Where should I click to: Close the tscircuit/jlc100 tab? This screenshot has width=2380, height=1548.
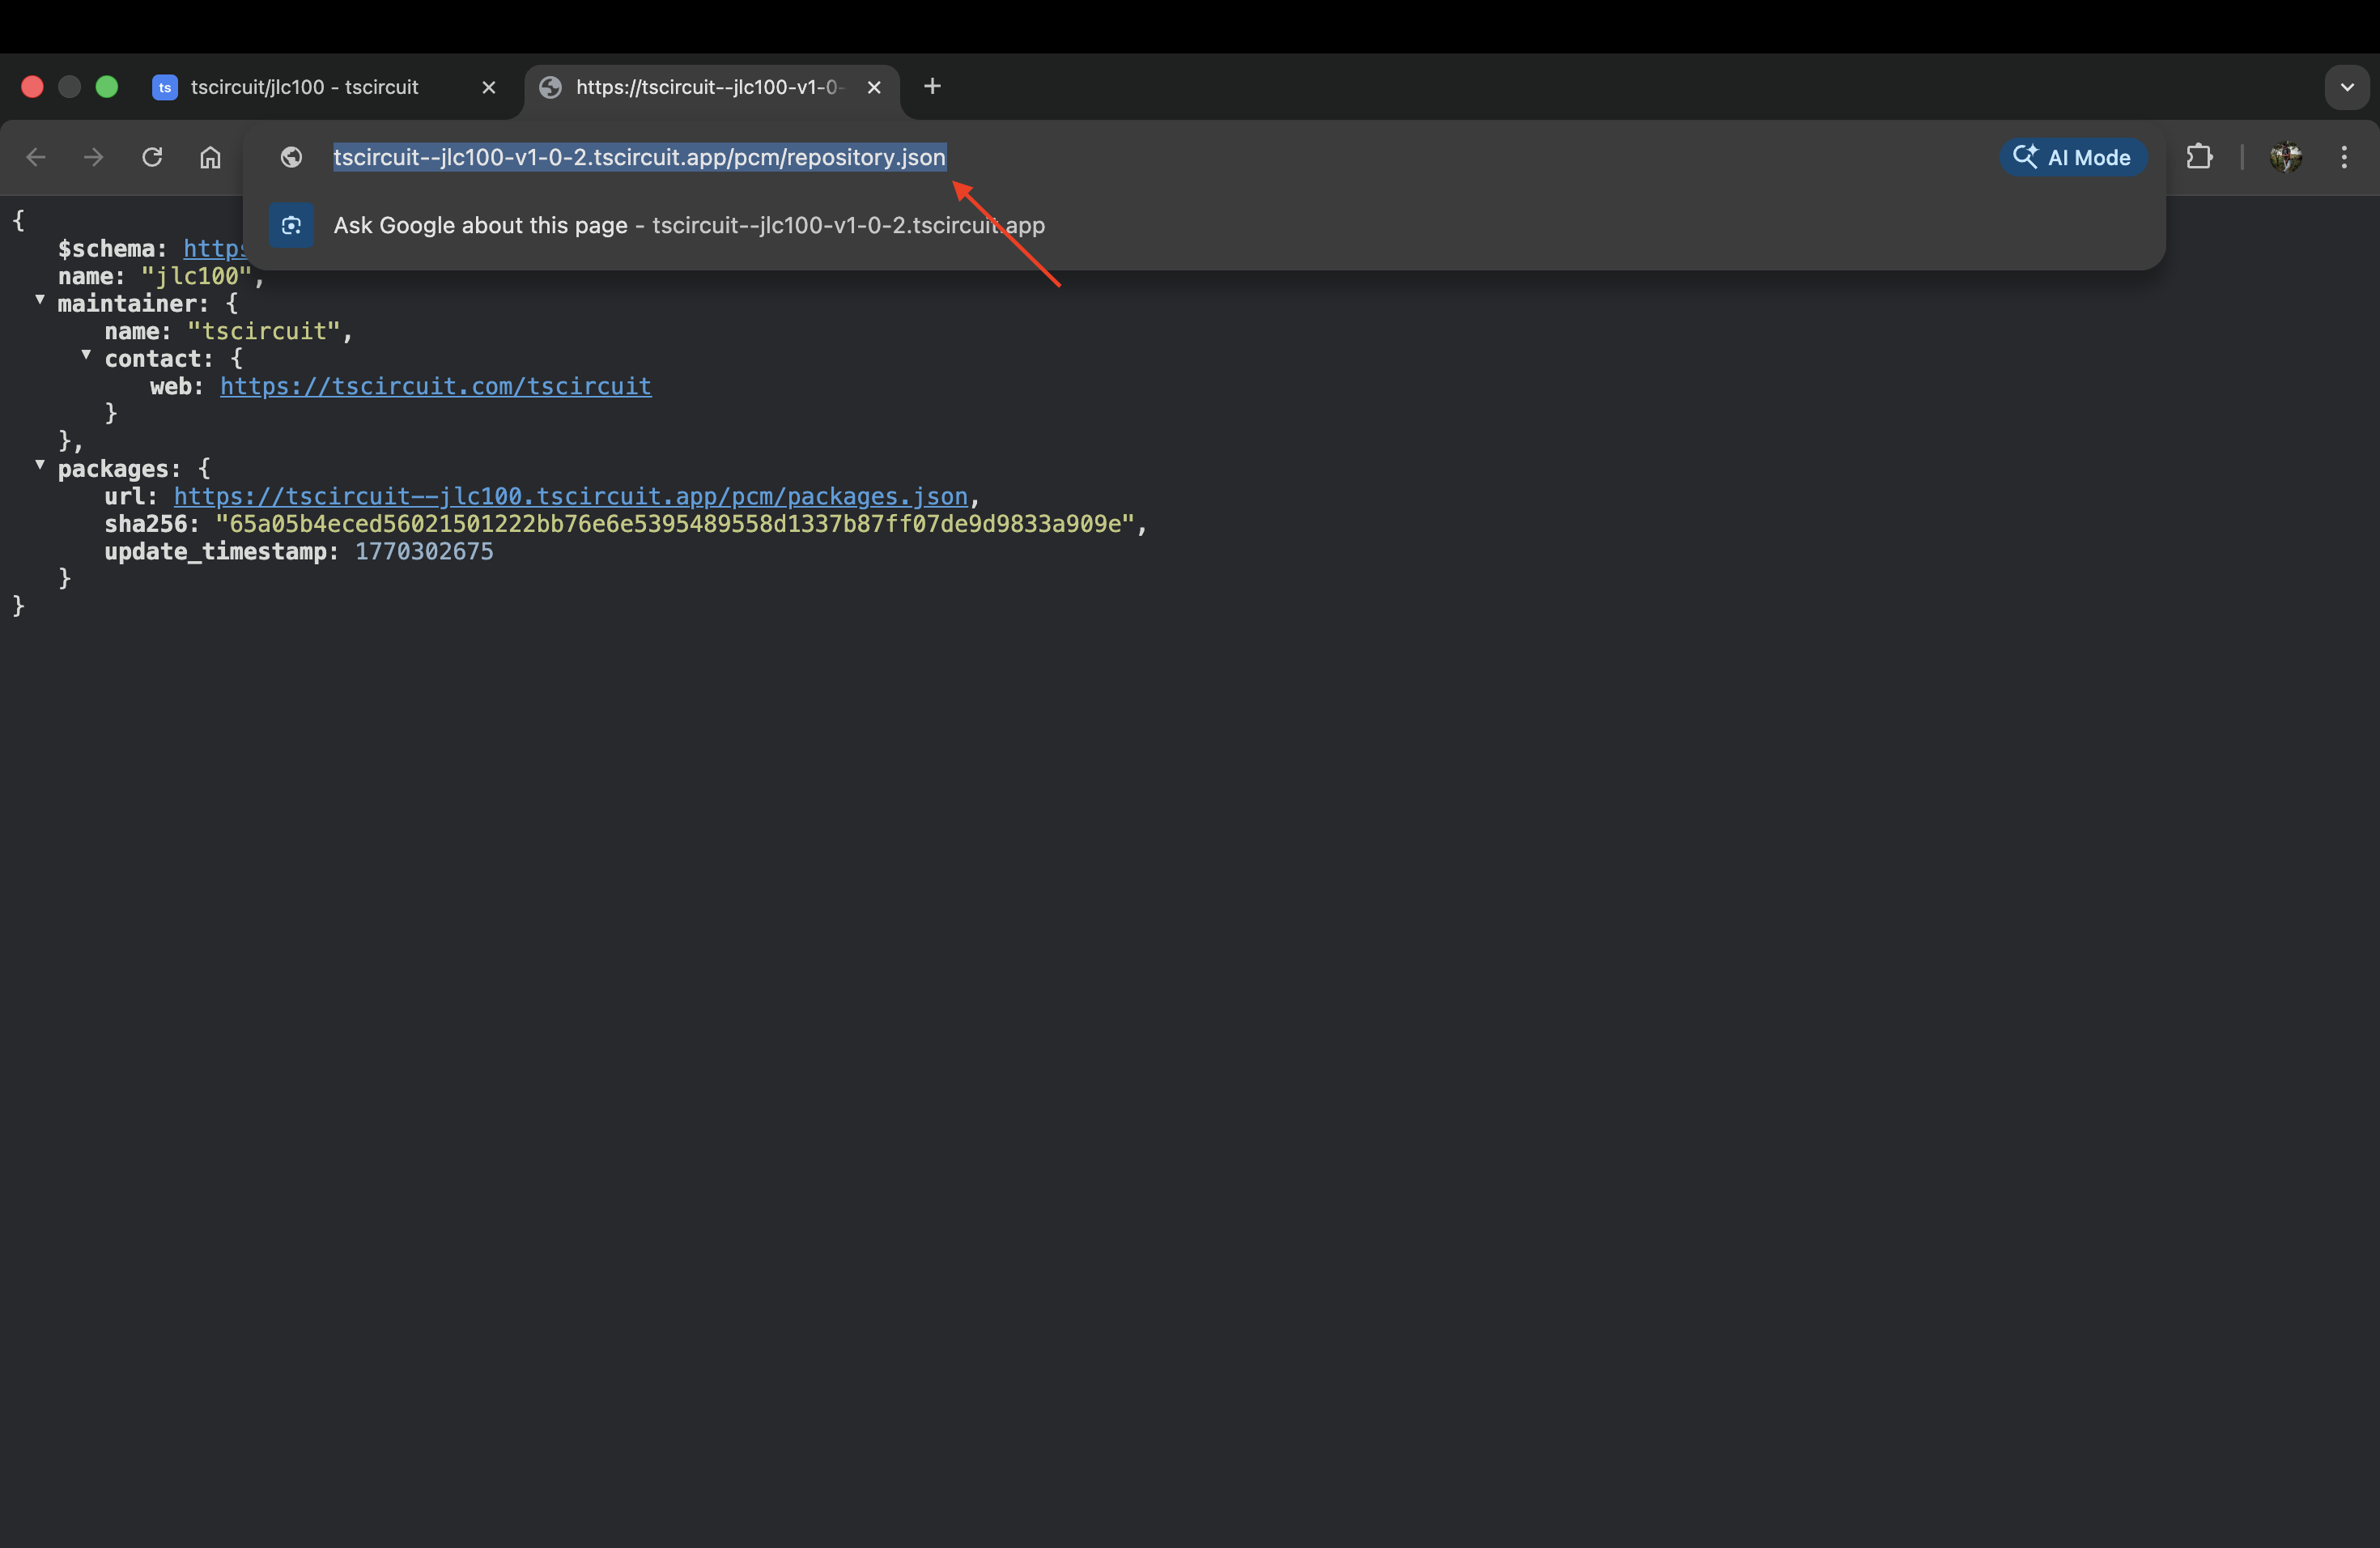tap(489, 87)
